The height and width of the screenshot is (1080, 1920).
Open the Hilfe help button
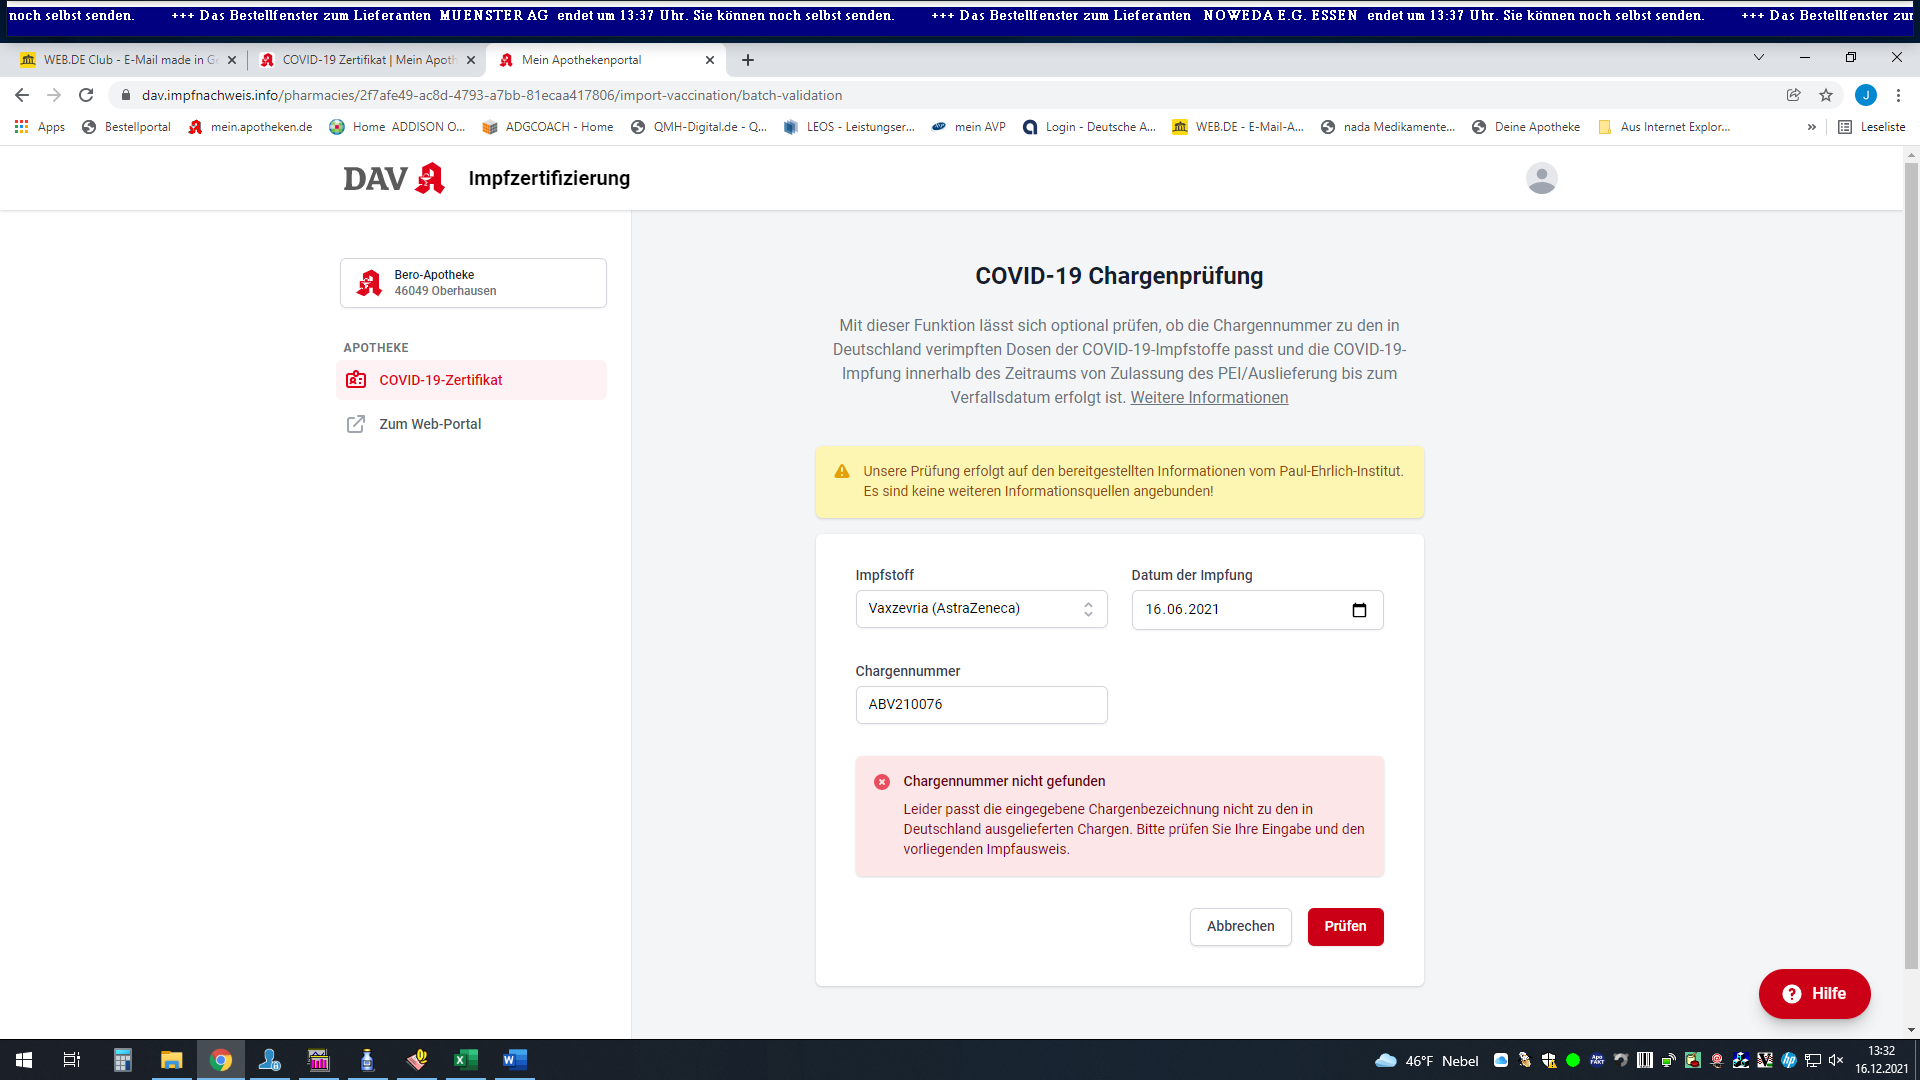[1814, 994]
